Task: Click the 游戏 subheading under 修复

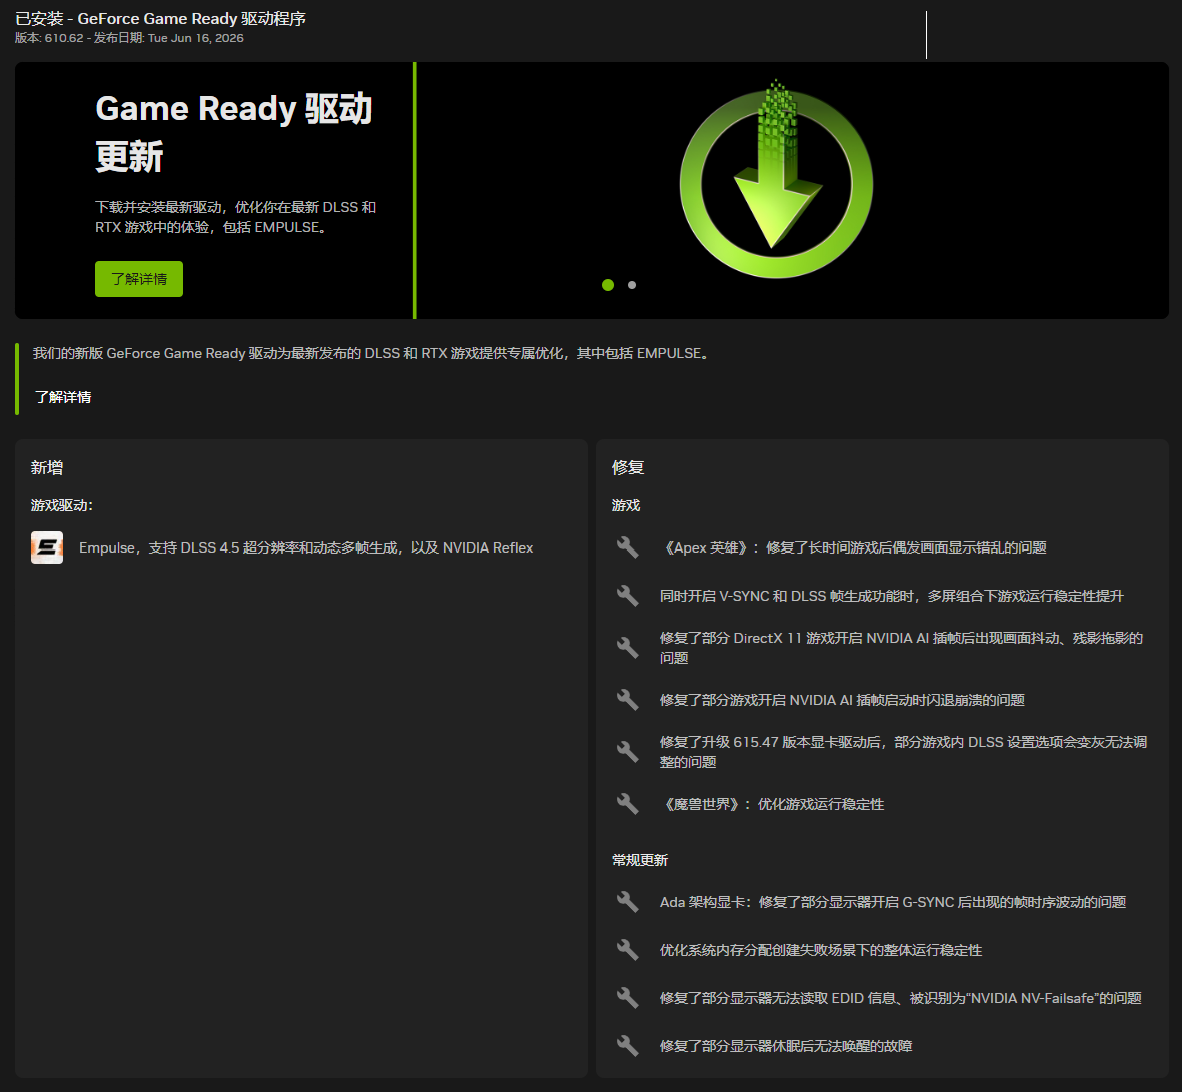Action: click(626, 505)
